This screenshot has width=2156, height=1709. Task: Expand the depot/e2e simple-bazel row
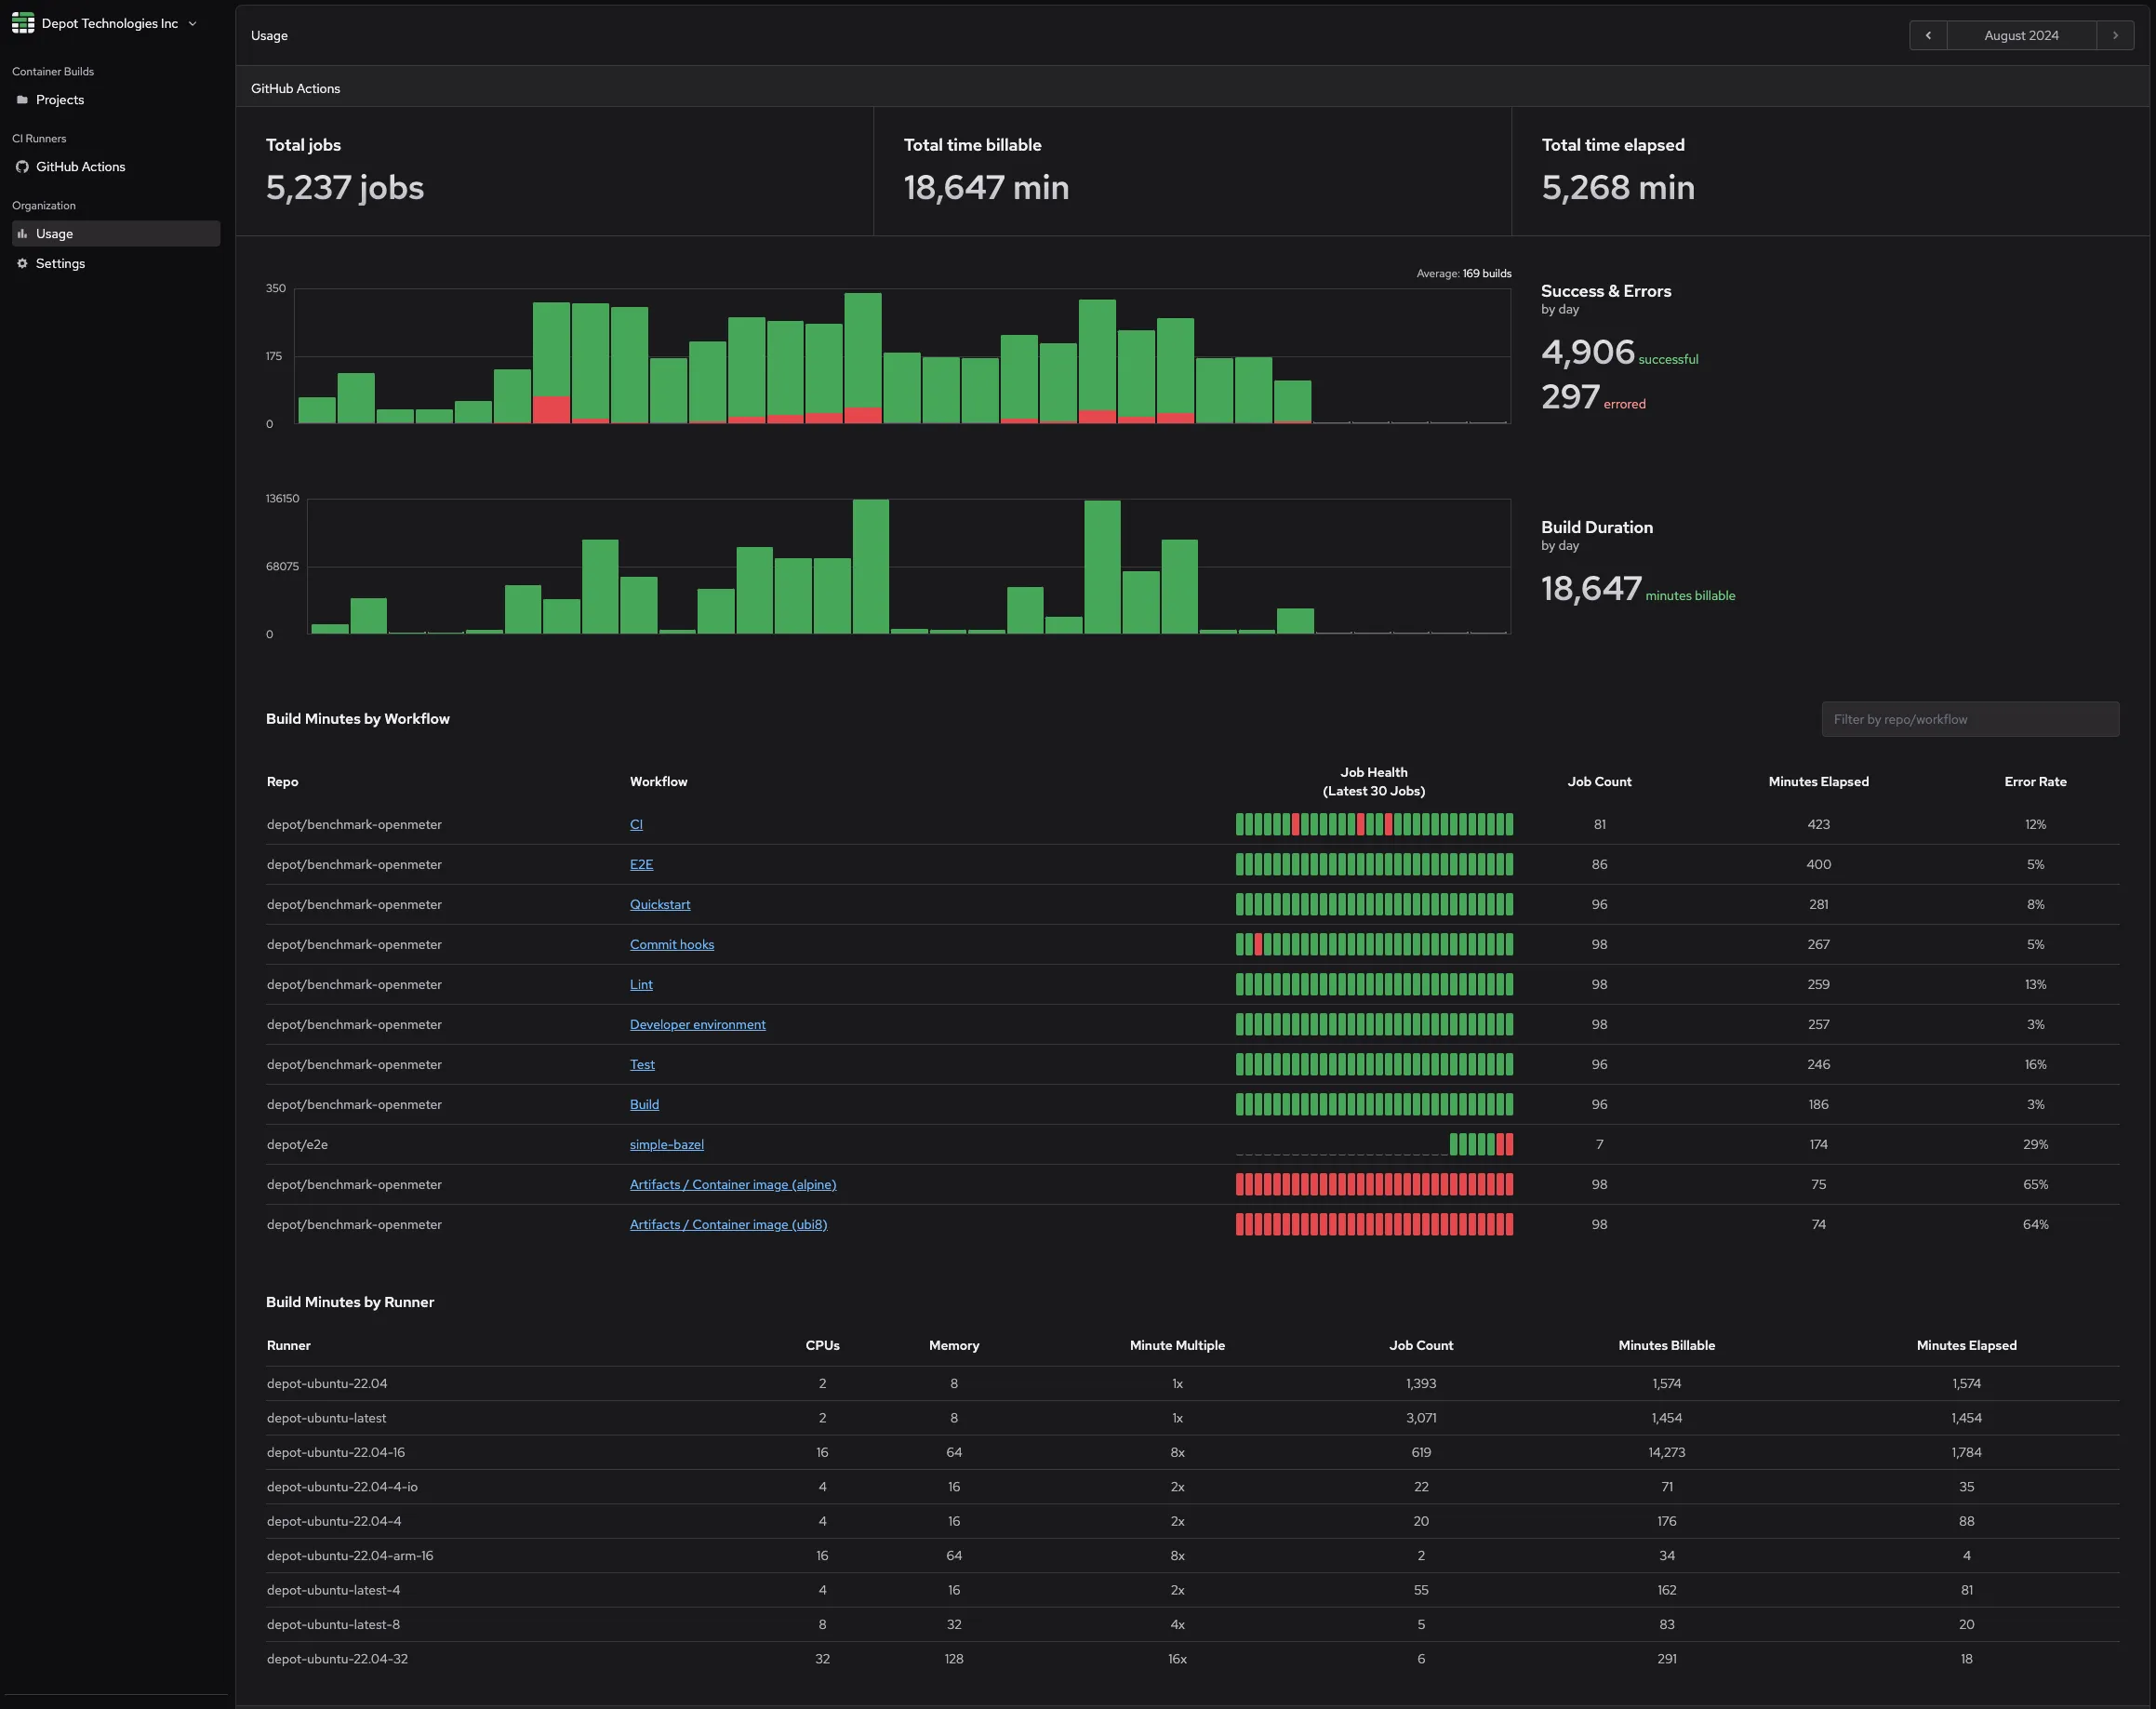coord(666,1144)
